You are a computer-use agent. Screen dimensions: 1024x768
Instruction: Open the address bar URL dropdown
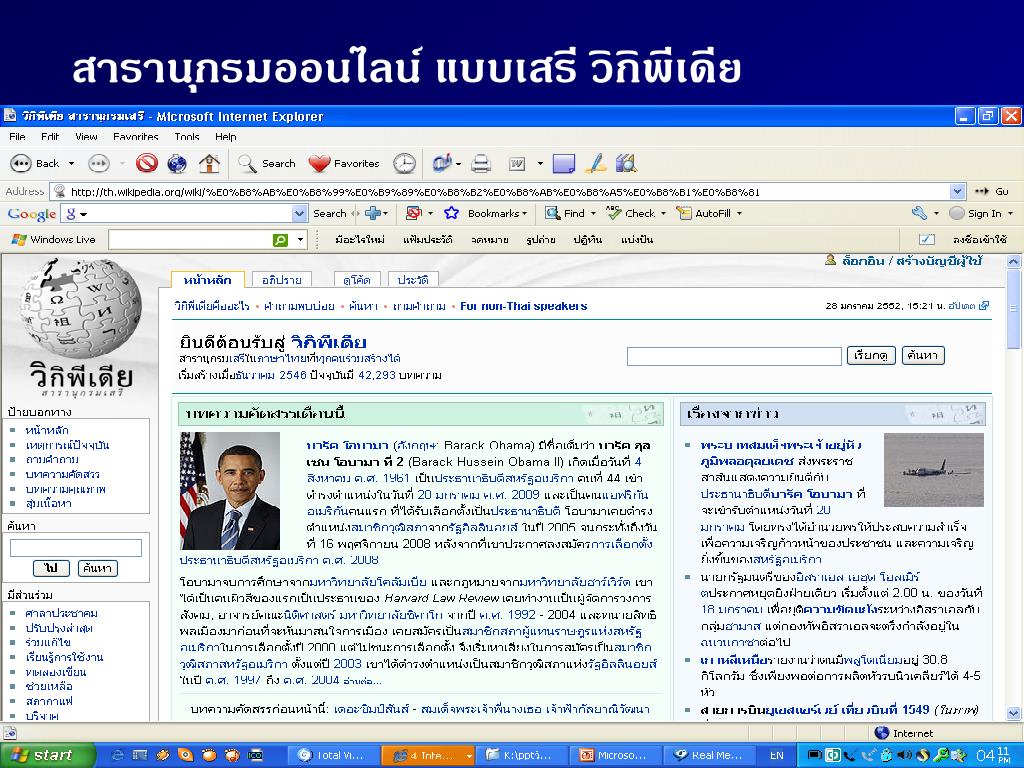957,191
